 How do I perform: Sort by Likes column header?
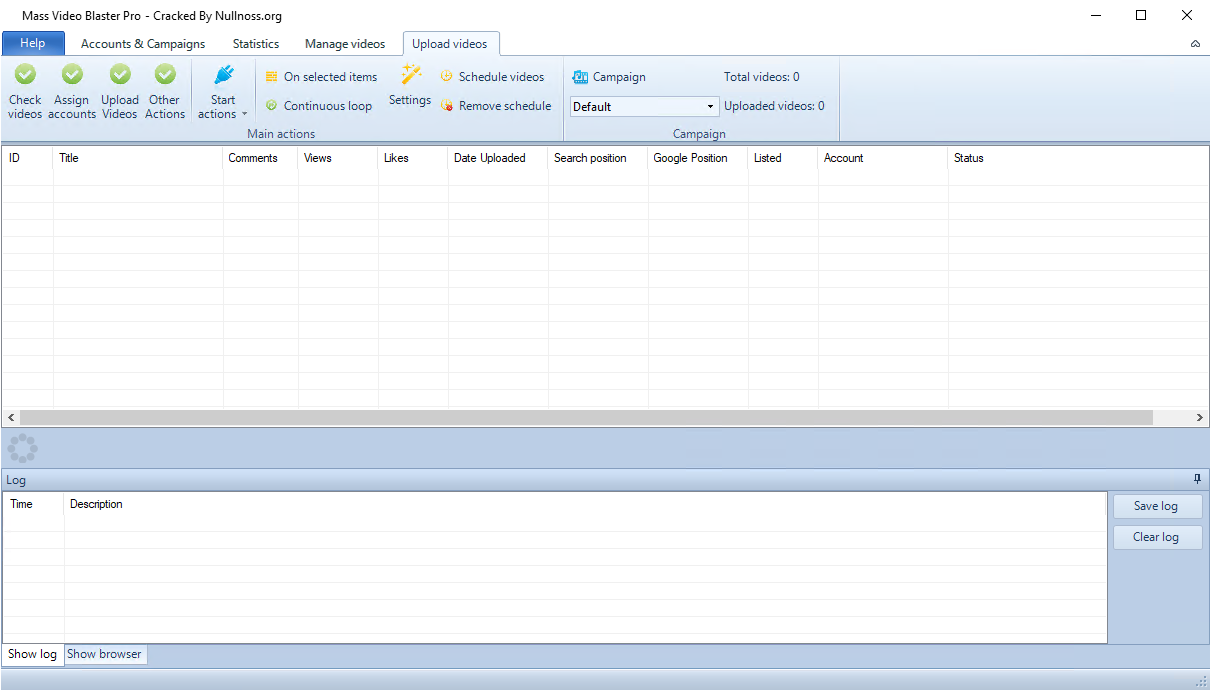pyautogui.click(x=413, y=158)
